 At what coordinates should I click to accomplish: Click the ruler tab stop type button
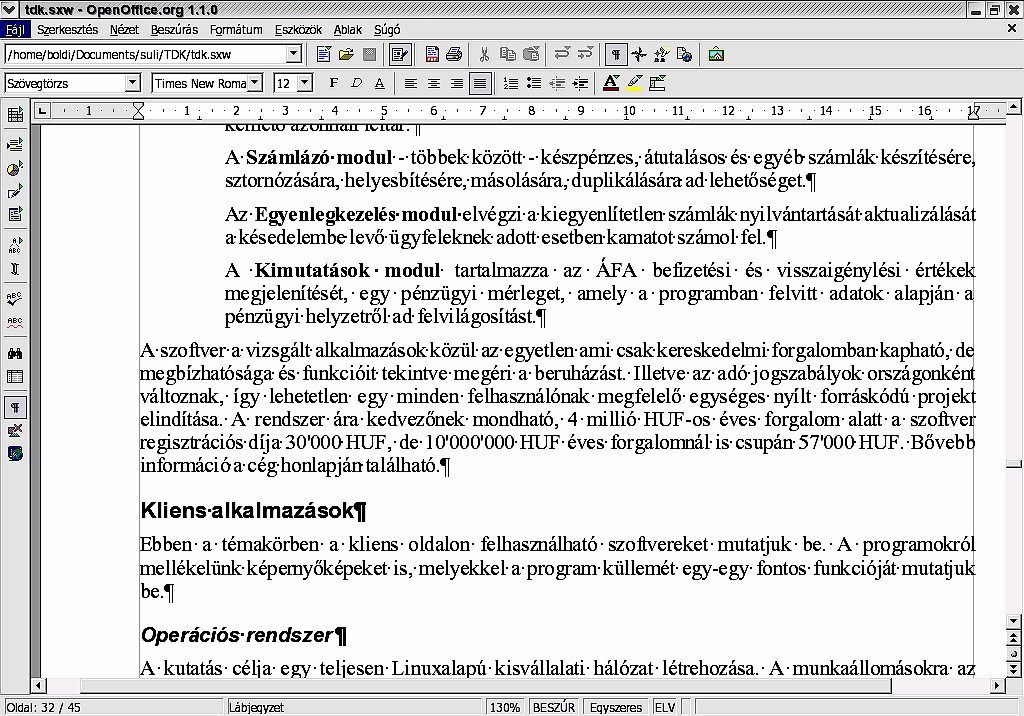pos(41,111)
